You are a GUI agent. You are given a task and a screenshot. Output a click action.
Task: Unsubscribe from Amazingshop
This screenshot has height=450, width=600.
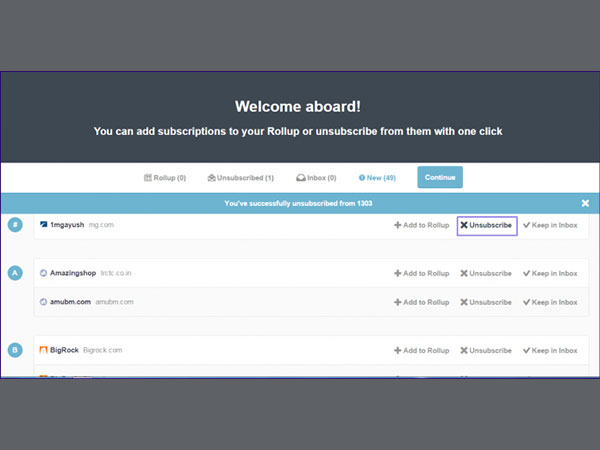point(486,273)
